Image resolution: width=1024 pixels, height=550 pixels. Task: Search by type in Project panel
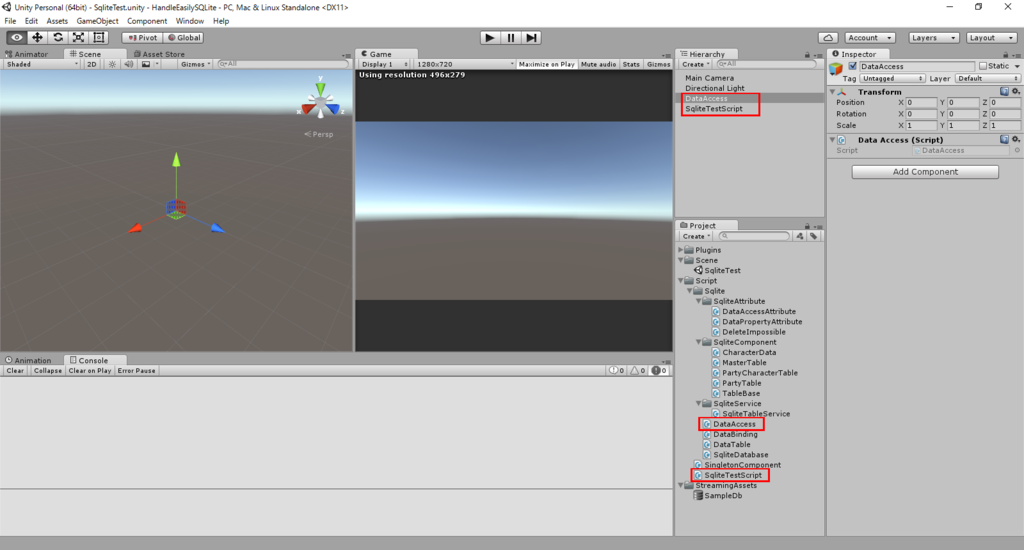tap(799, 236)
